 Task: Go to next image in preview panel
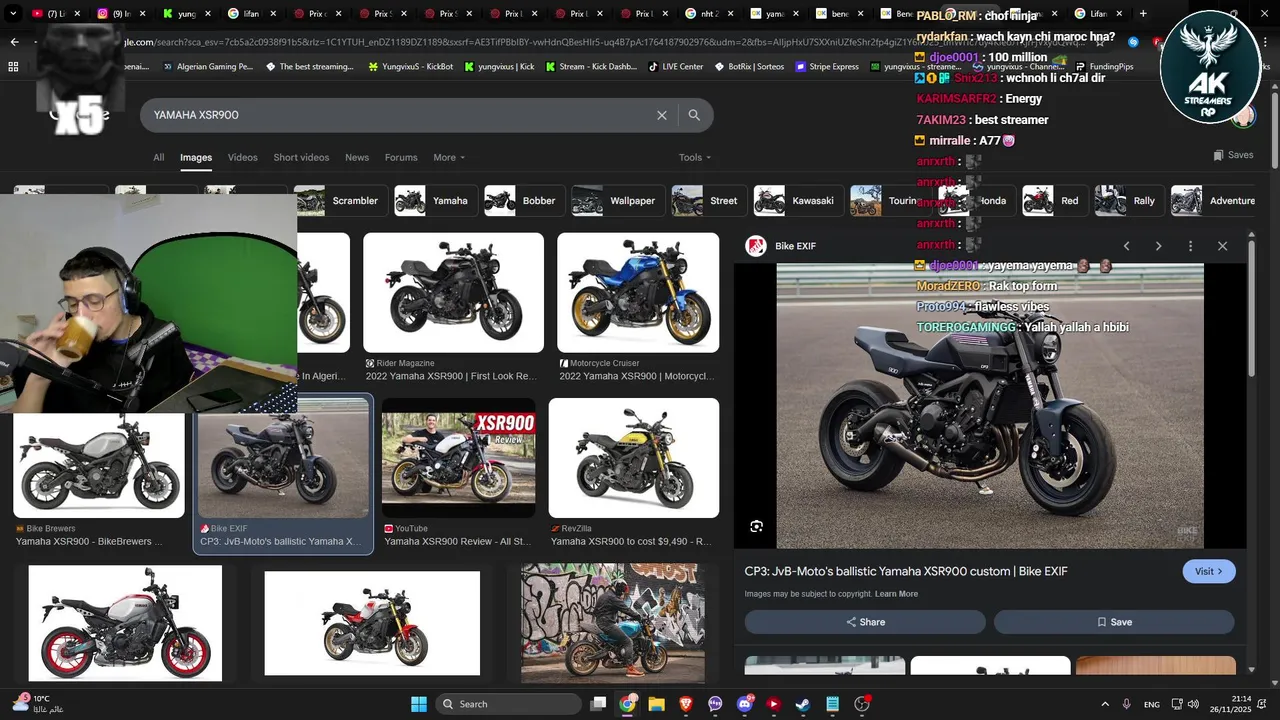pos(1158,246)
